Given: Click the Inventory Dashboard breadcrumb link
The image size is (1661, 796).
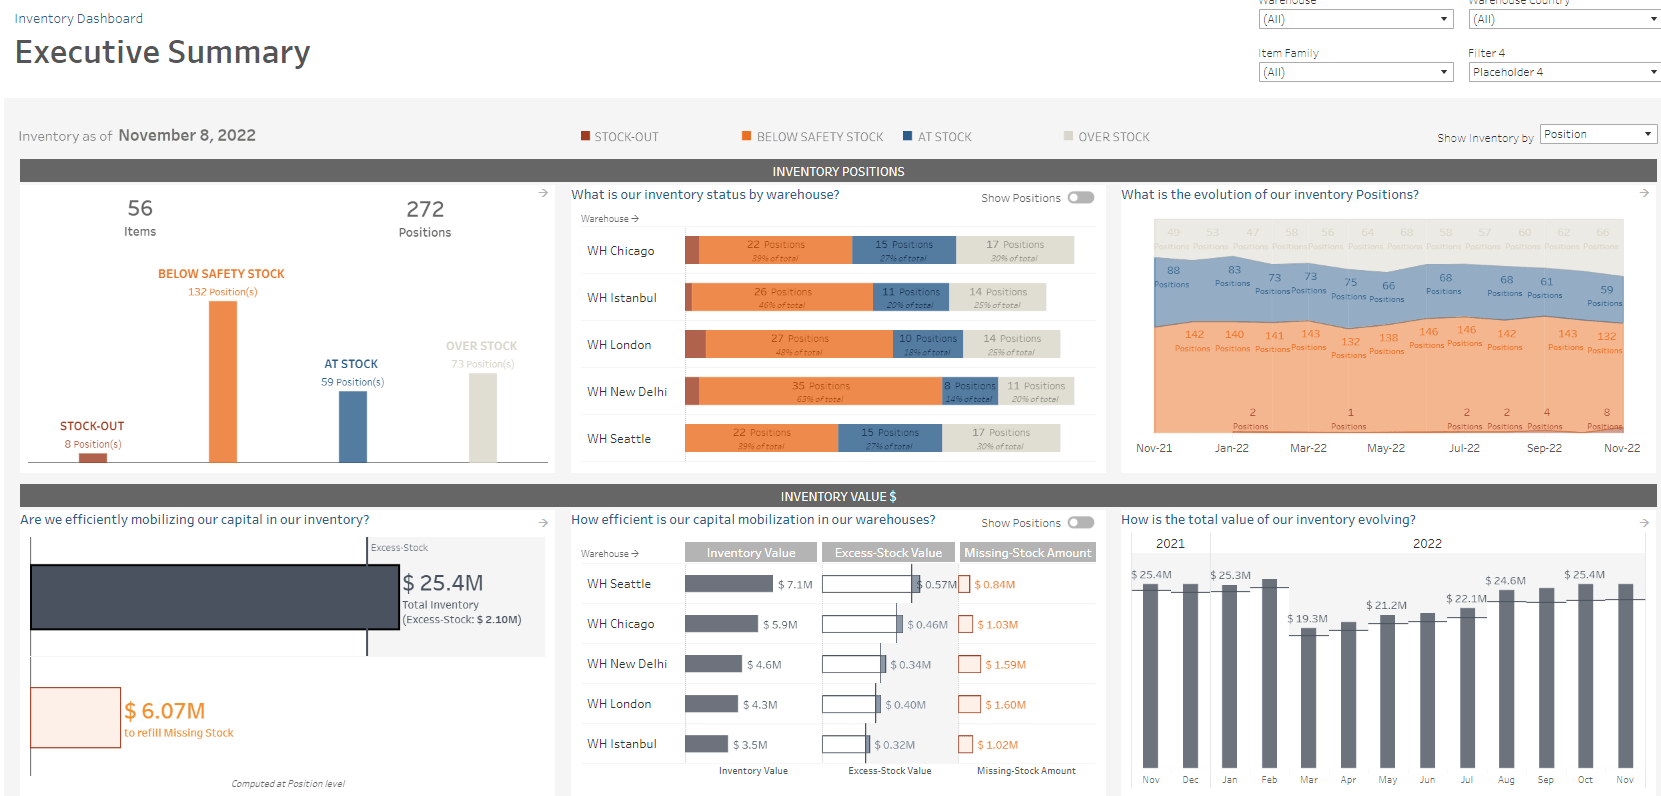Looking at the screenshot, I should [79, 18].
